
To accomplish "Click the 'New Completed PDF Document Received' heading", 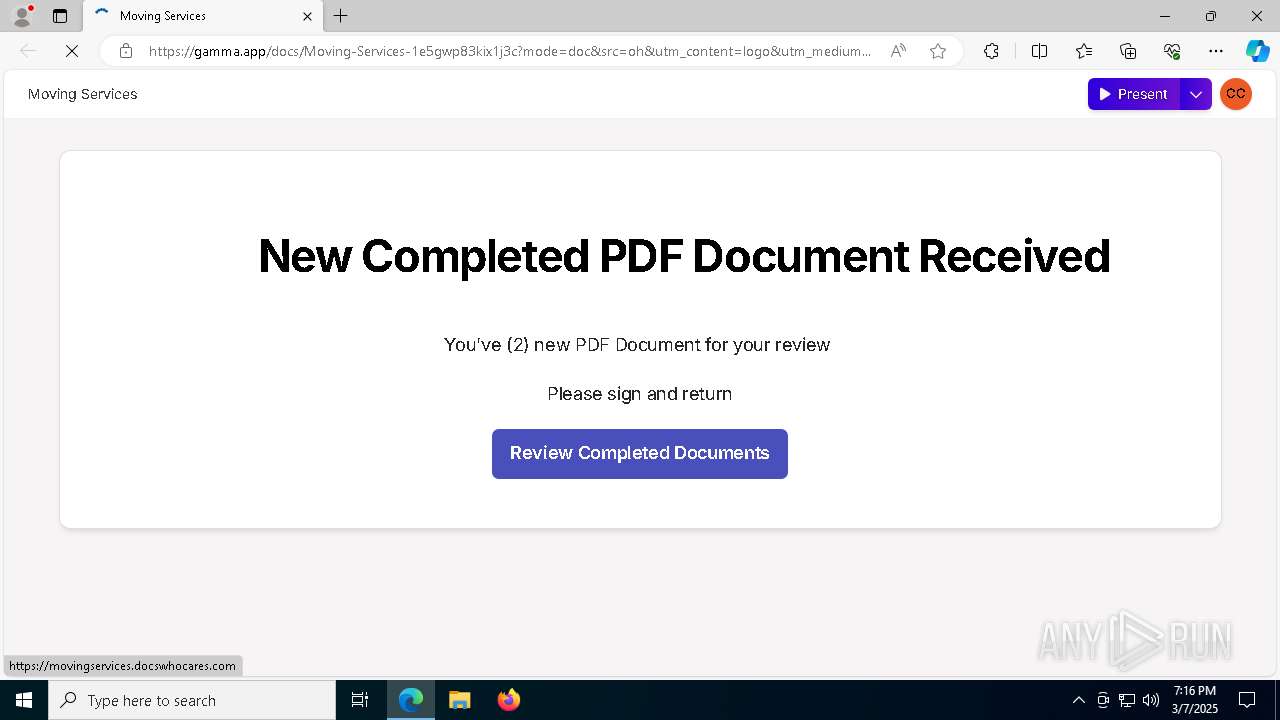I will pos(684,256).
